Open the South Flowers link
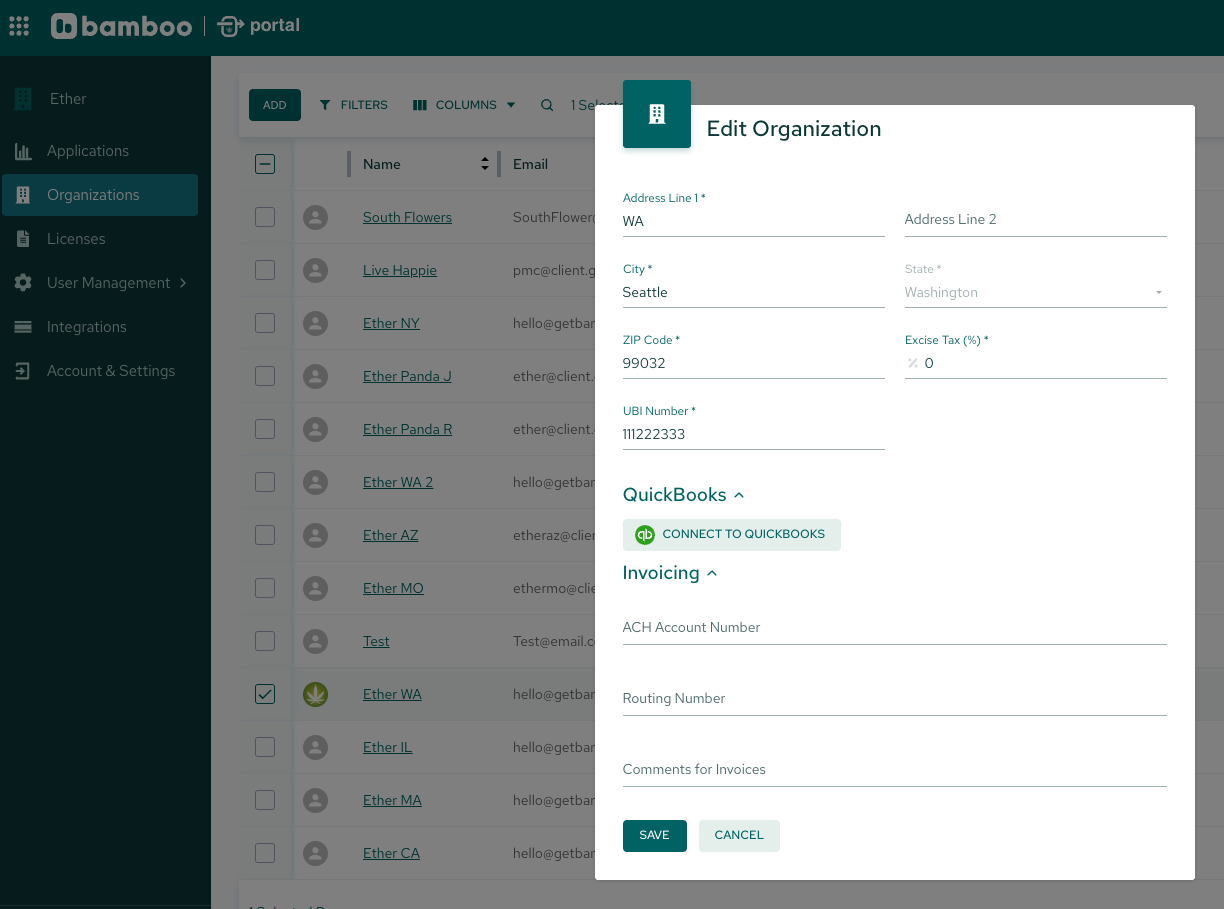This screenshot has height=909, width=1224. [x=407, y=217]
